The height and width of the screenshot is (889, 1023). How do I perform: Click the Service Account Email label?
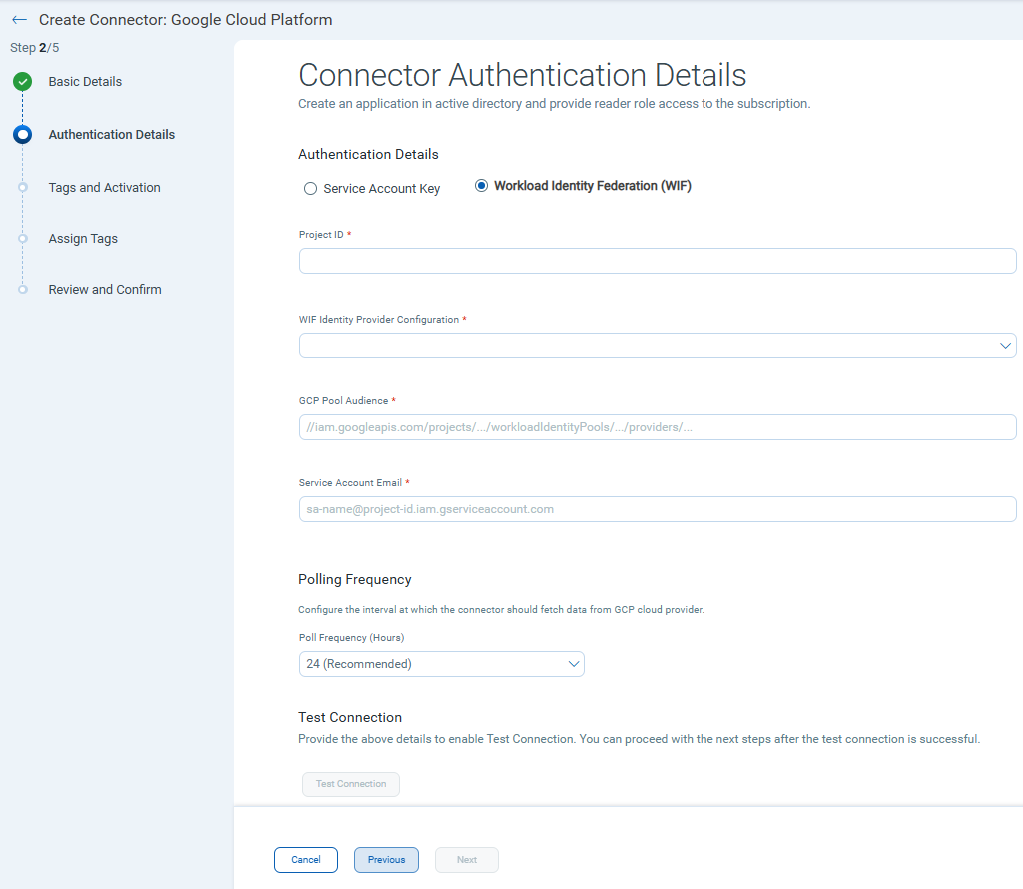pyautogui.click(x=350, y=483)
